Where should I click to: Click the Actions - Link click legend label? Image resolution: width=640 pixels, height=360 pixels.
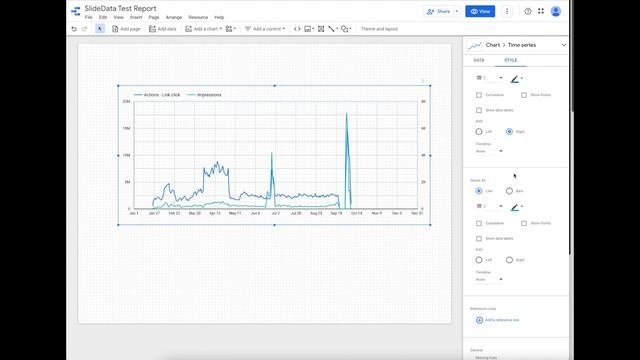[x=162, y=95]
